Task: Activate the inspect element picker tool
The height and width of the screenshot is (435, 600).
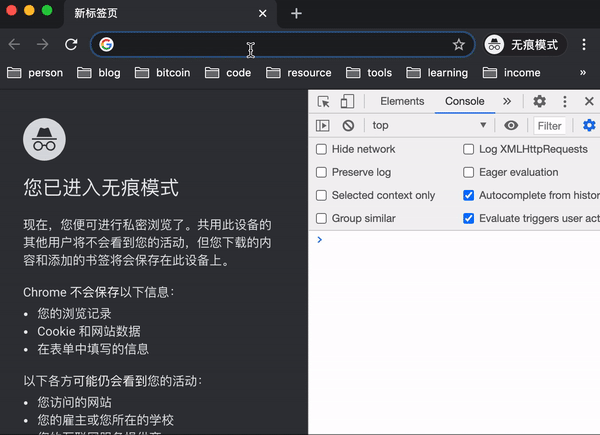Action: 323,101
